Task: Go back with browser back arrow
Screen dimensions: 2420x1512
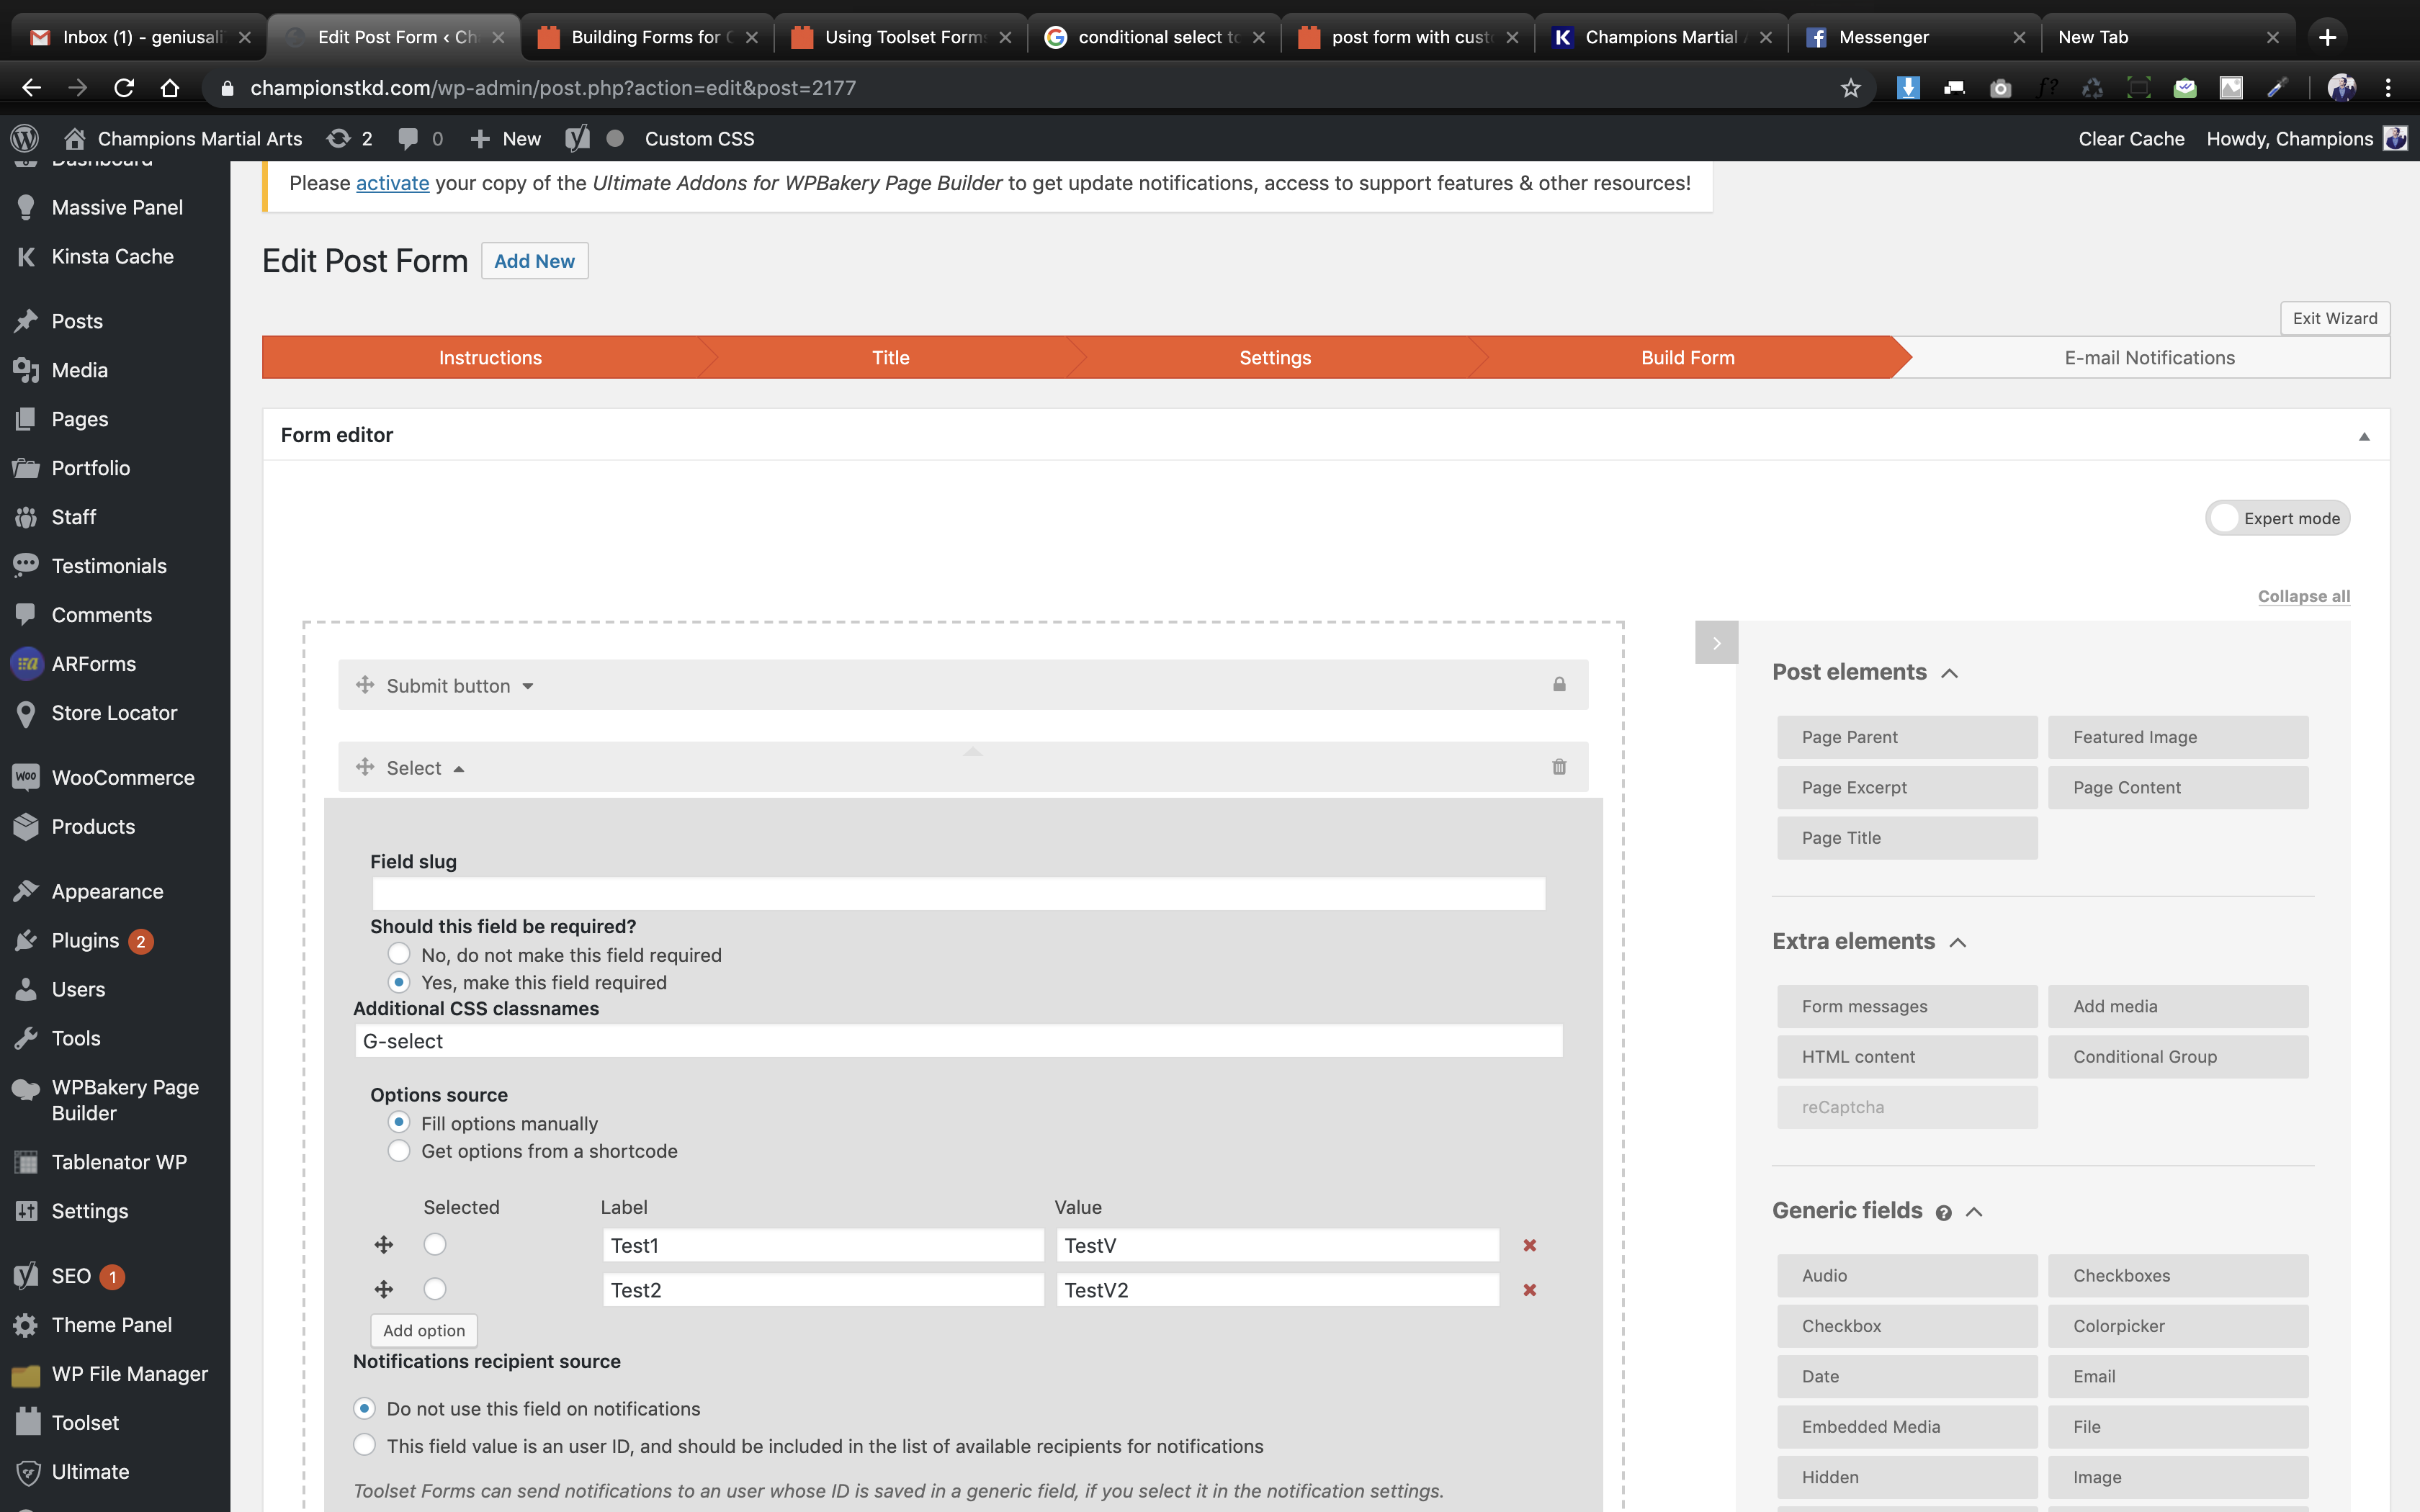Action: (32, 88)
